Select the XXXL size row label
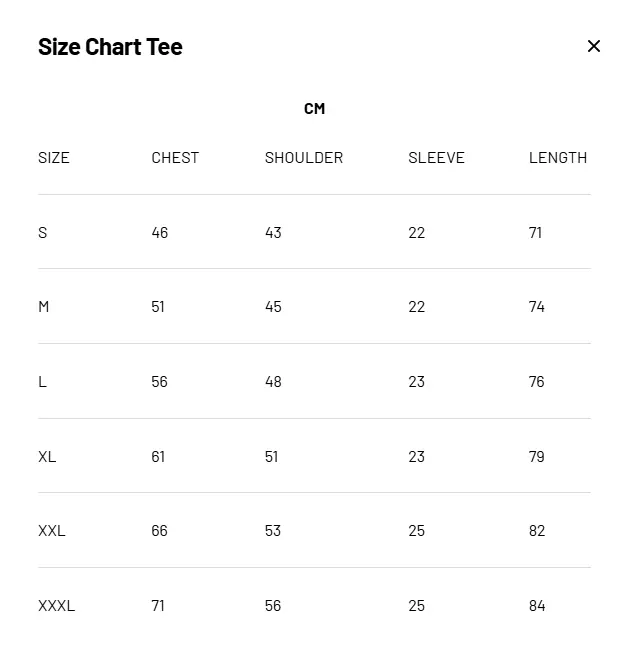Screen dimensions: 626x654 (56, 605)
